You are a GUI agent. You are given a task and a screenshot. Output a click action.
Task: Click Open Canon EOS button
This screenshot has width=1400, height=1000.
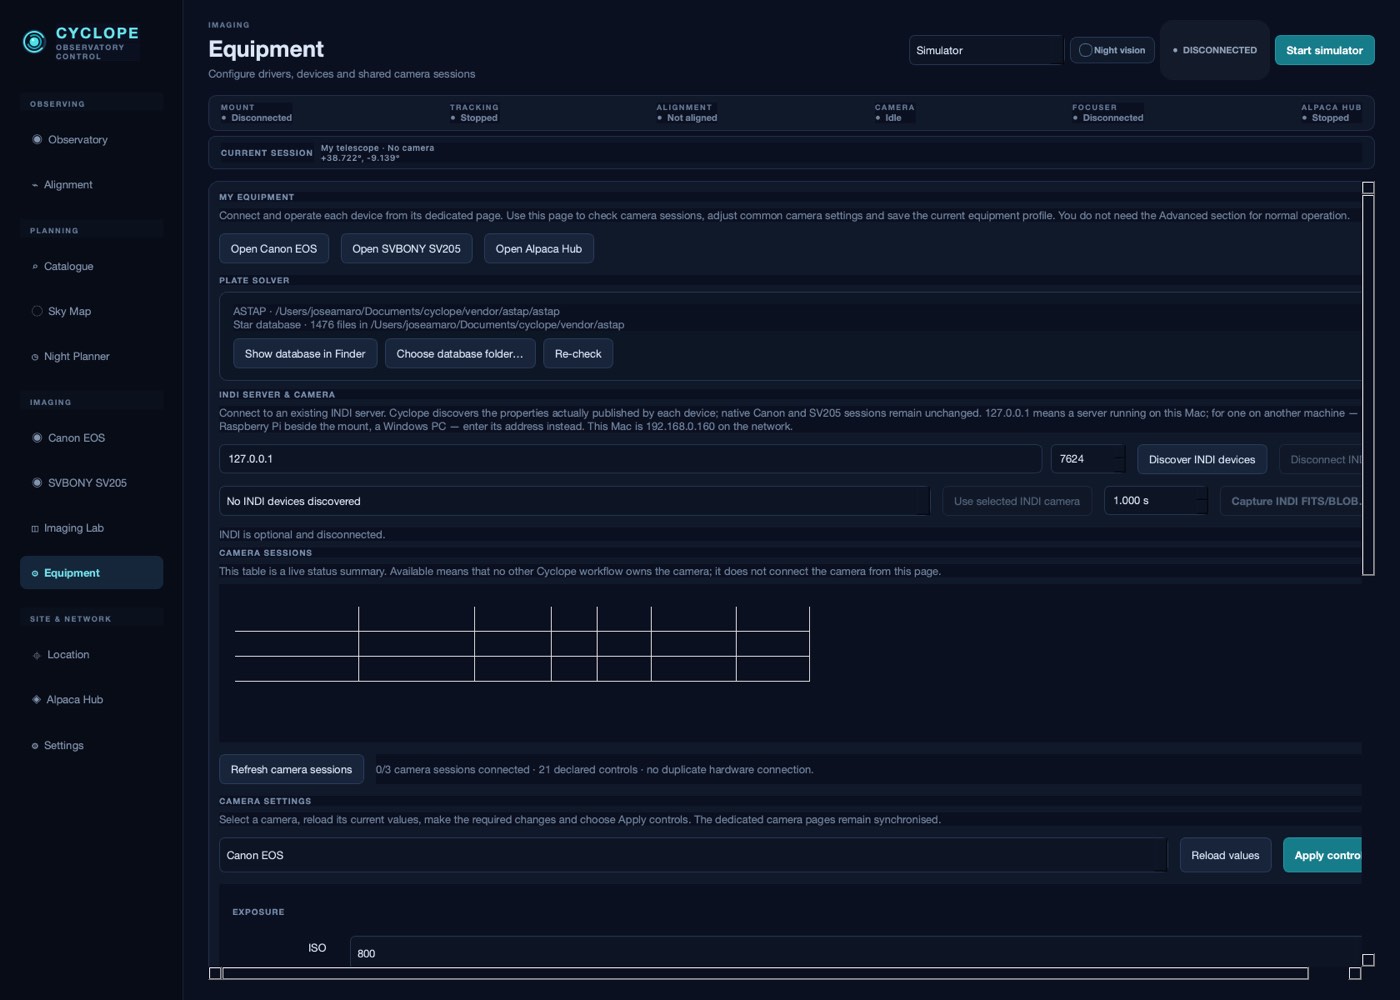pos(274,249)
